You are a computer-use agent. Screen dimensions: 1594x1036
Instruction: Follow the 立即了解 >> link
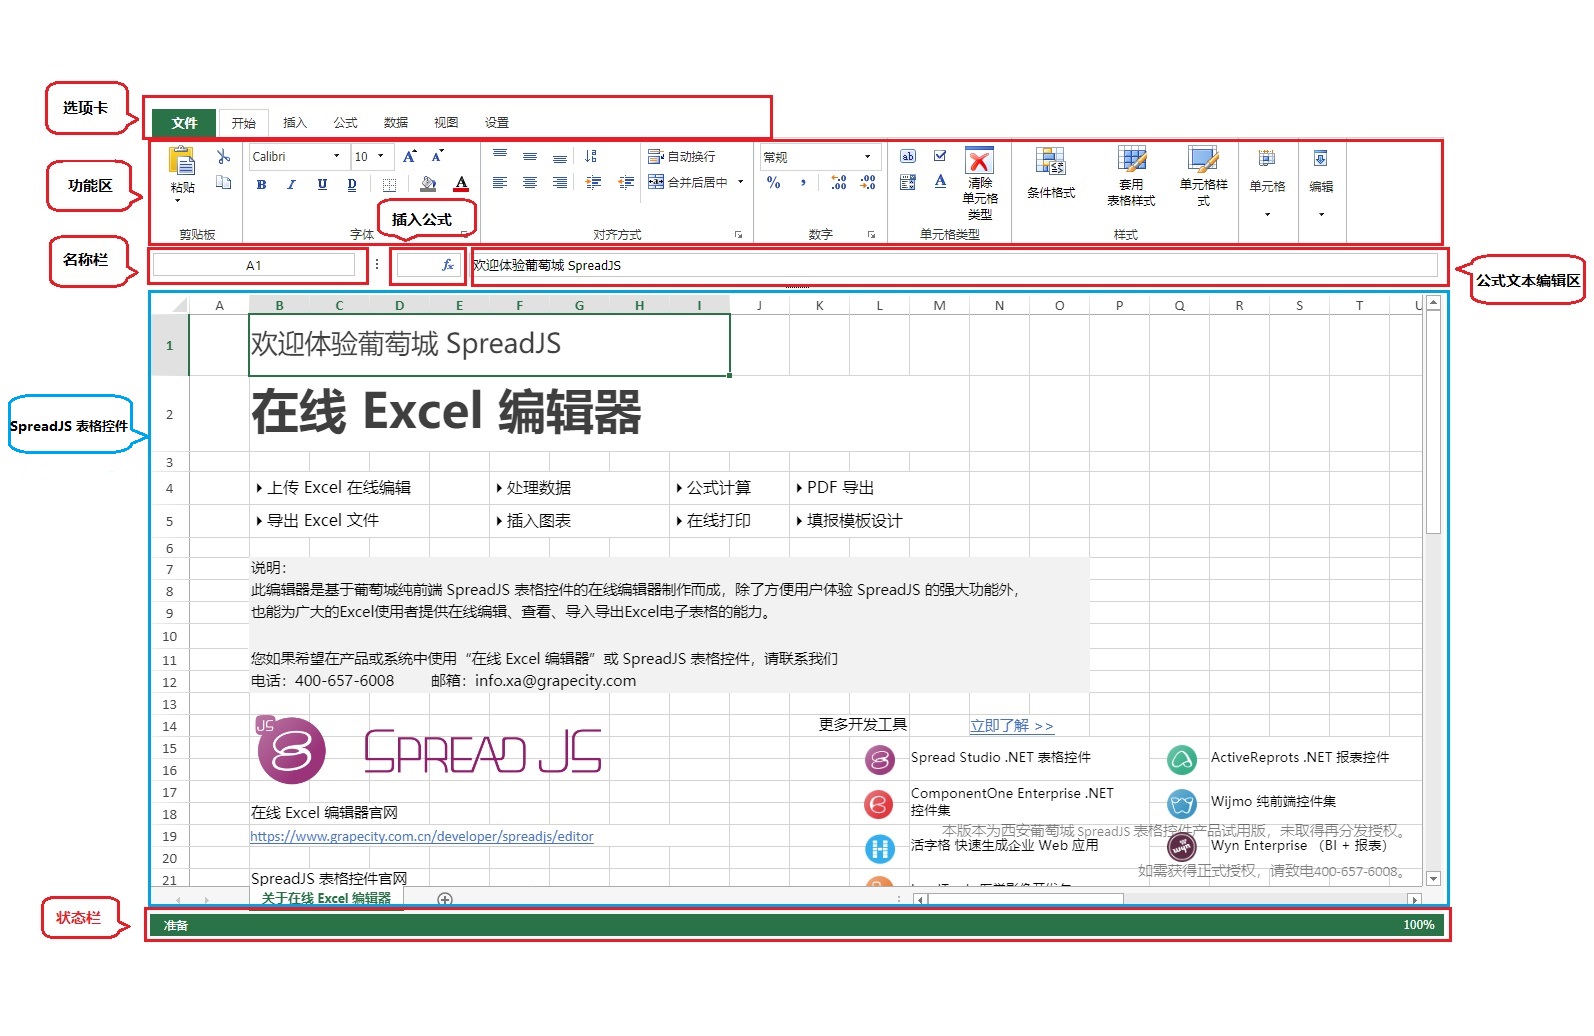[1011, 726]
